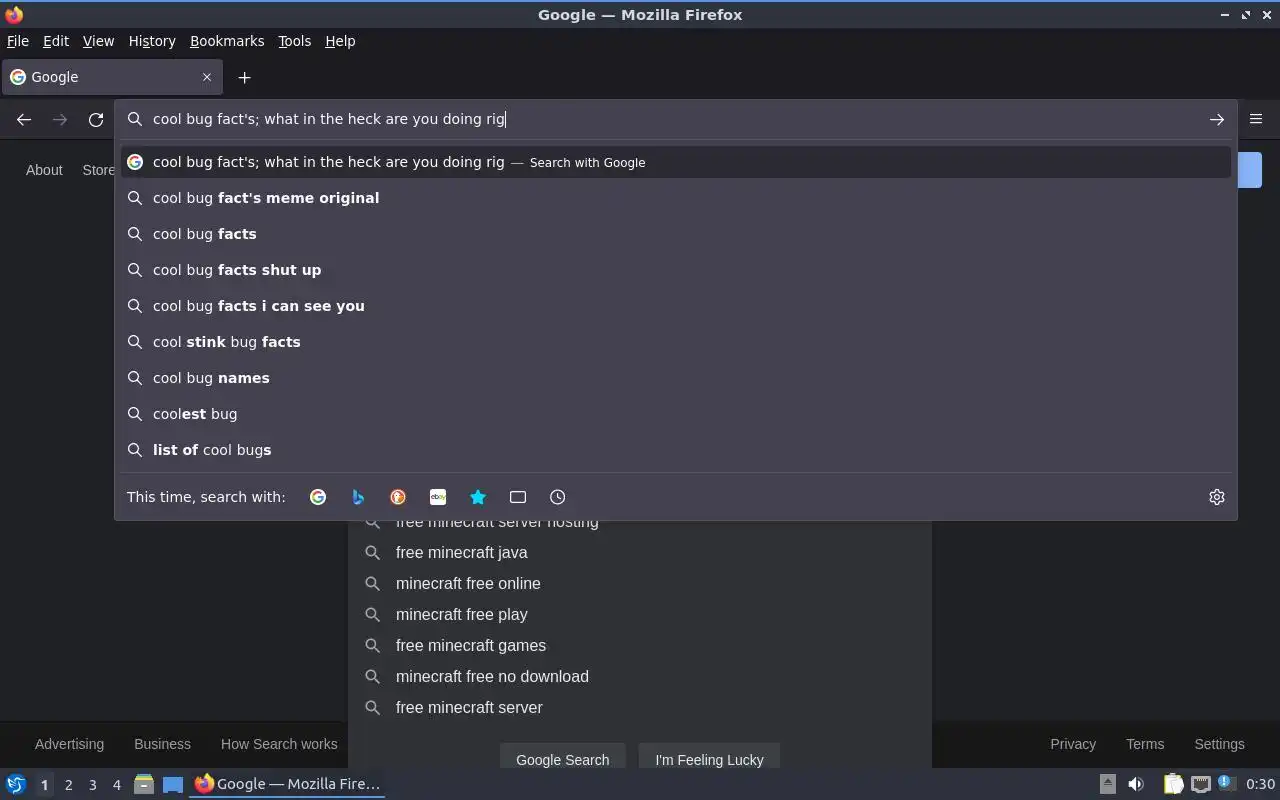Open the Bookmarks menu

(x=227, y=41)
